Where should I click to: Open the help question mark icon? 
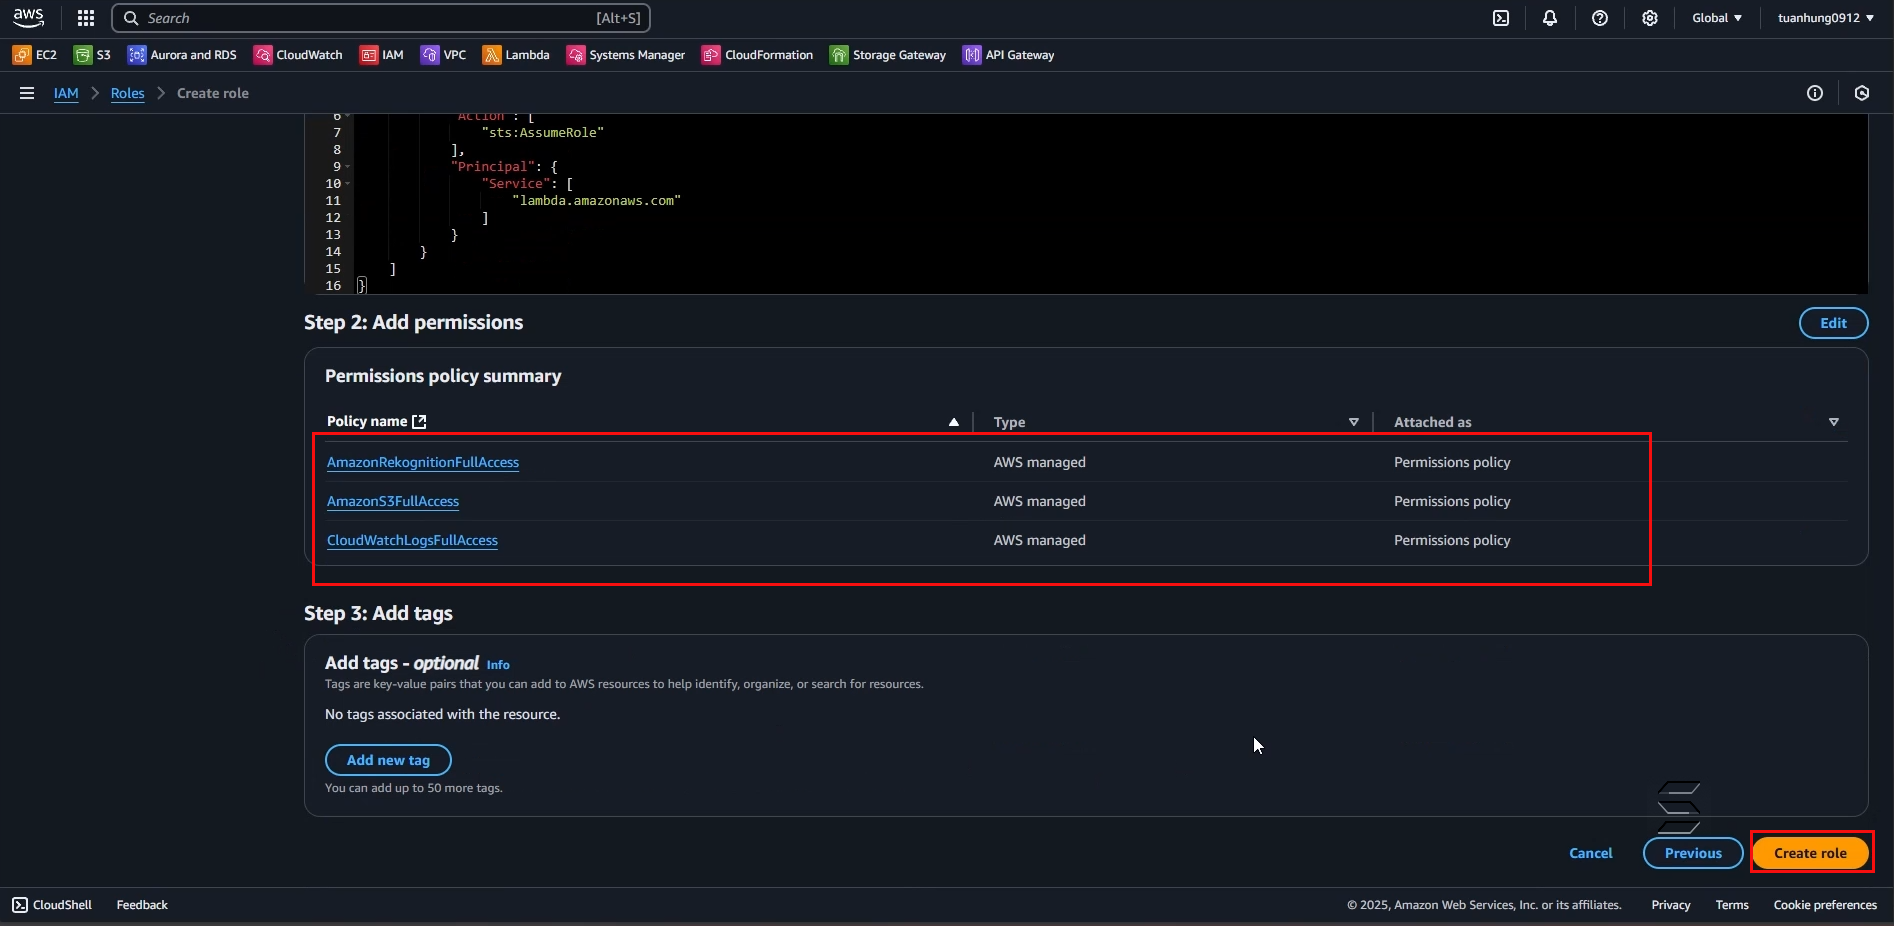[1600, 18]
